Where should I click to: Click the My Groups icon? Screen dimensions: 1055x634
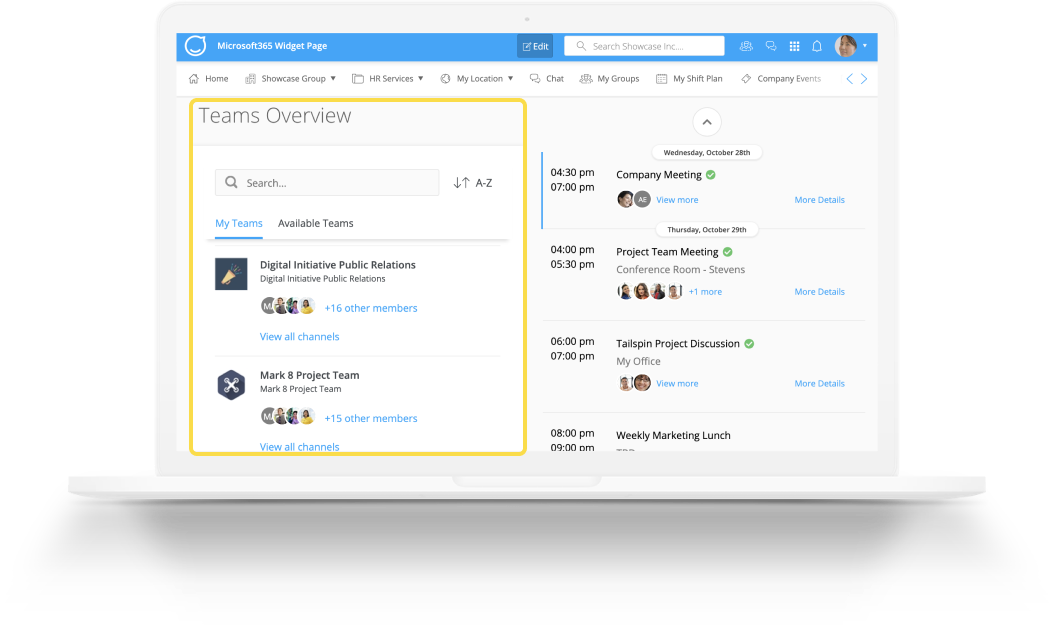pos(585,78)
